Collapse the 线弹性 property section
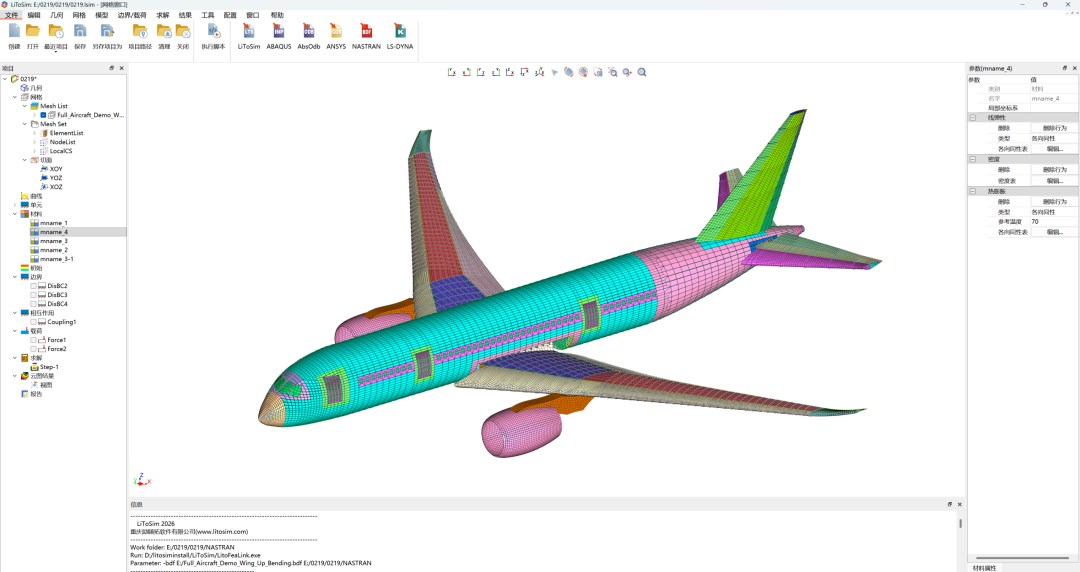Image resolution: width=1080 pixels, height=572 pixels. coord(973,118)
